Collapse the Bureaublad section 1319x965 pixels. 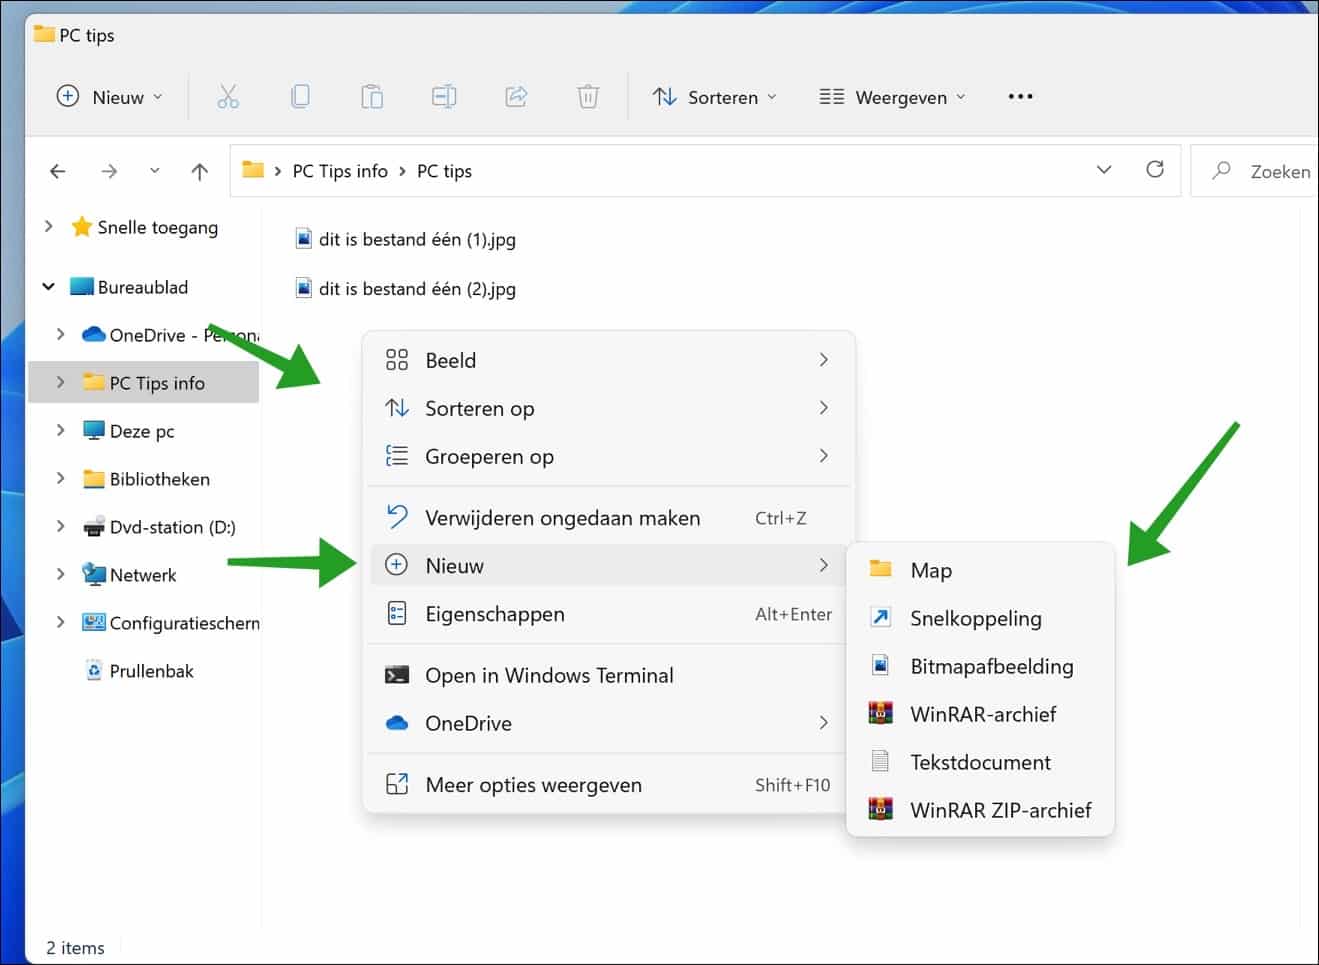click(48, 286)
